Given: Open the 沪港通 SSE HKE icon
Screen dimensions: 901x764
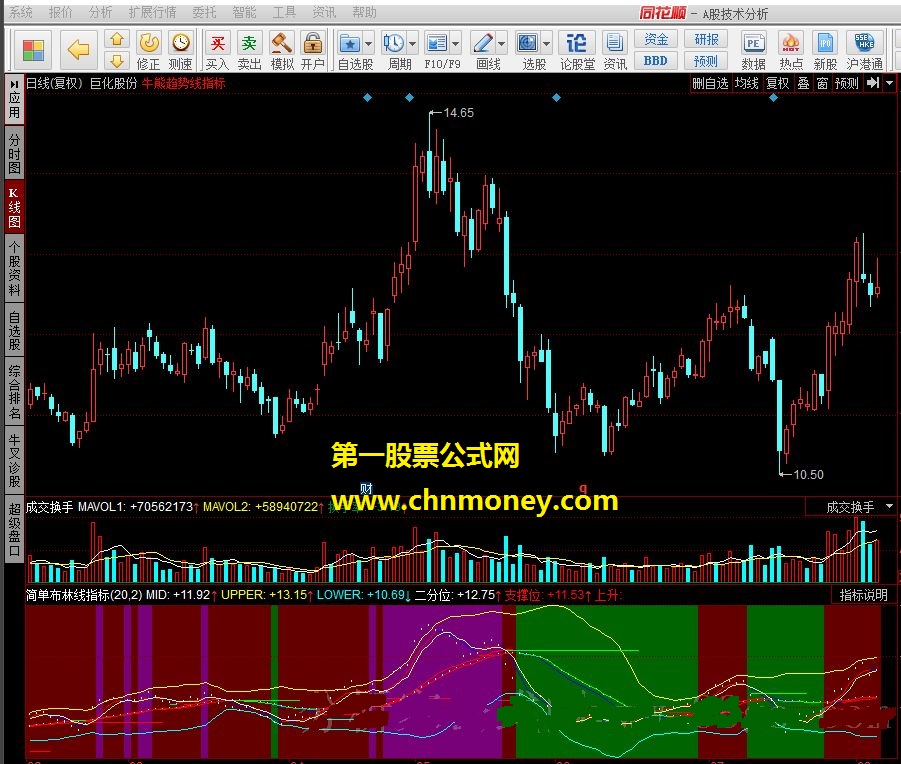Looking at the screenshot, I should pos(864,43).
